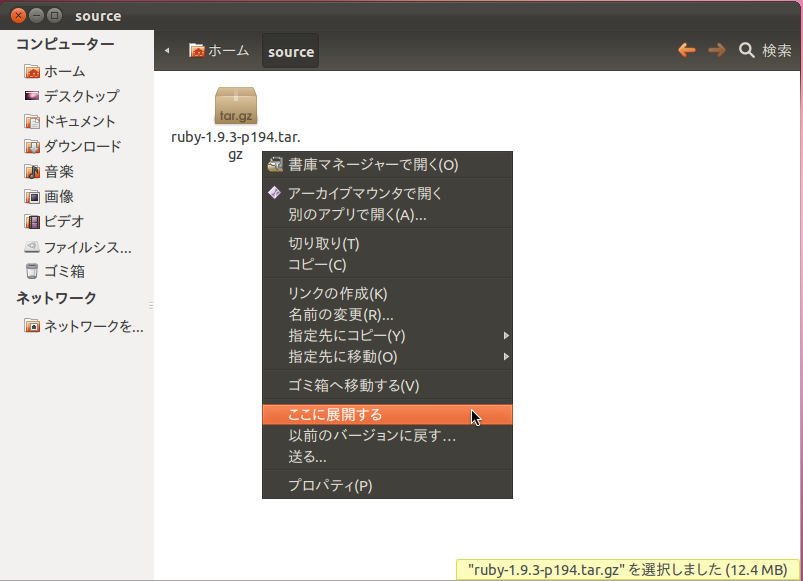The image size is (803, 581).
Task: Click the archive mounter diamond icon
Action: pos(274,192)
